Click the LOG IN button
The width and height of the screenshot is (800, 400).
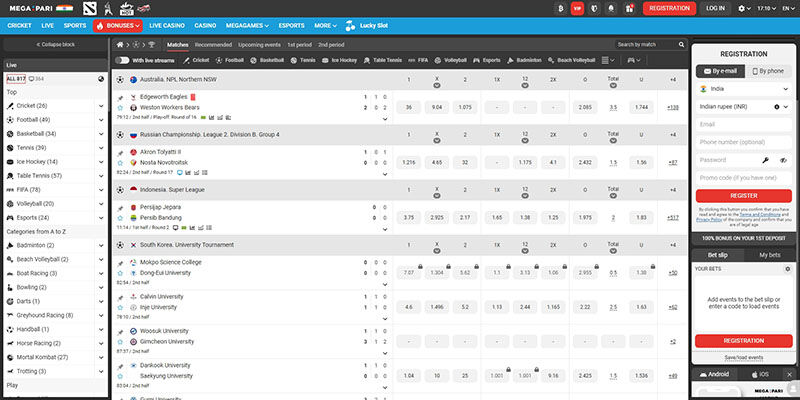pyautogui.click(x=715, y=8)
